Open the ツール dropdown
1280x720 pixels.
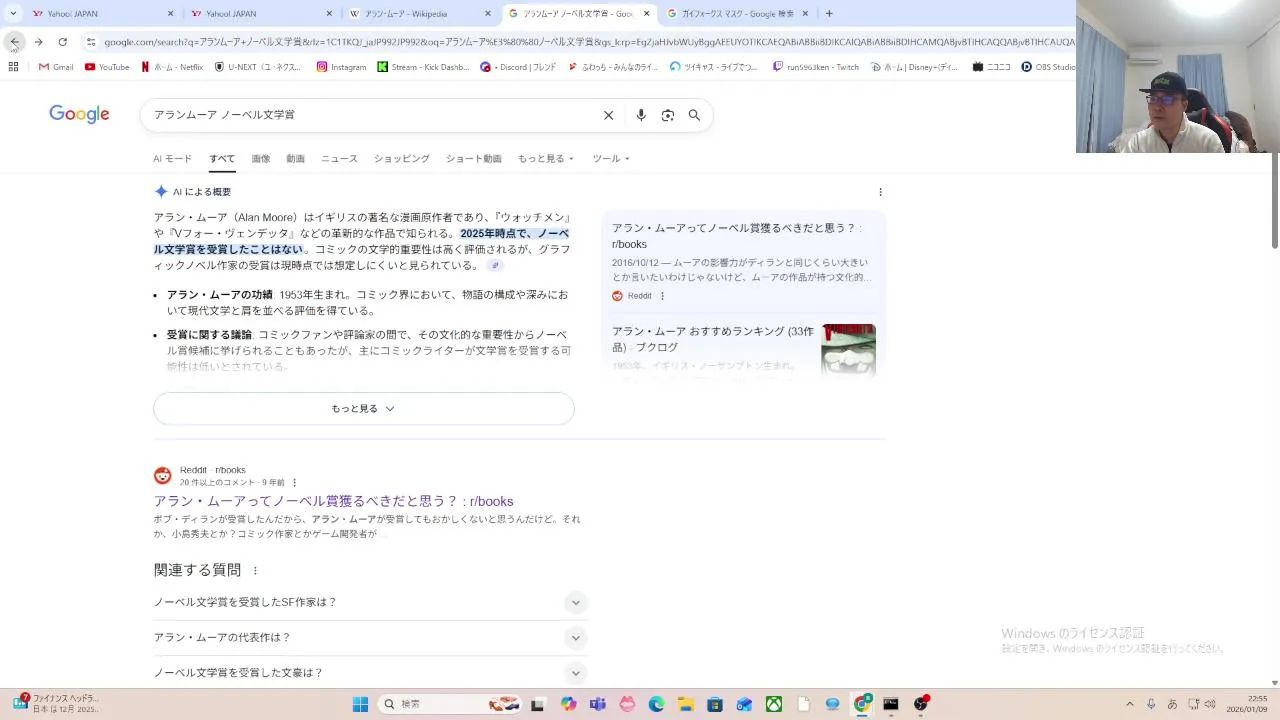point(611,158)
